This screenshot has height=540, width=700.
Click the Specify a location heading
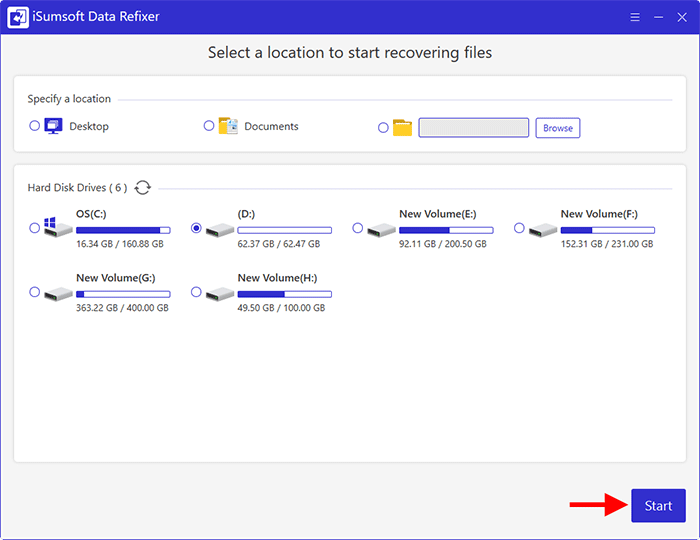pos(69,99)
